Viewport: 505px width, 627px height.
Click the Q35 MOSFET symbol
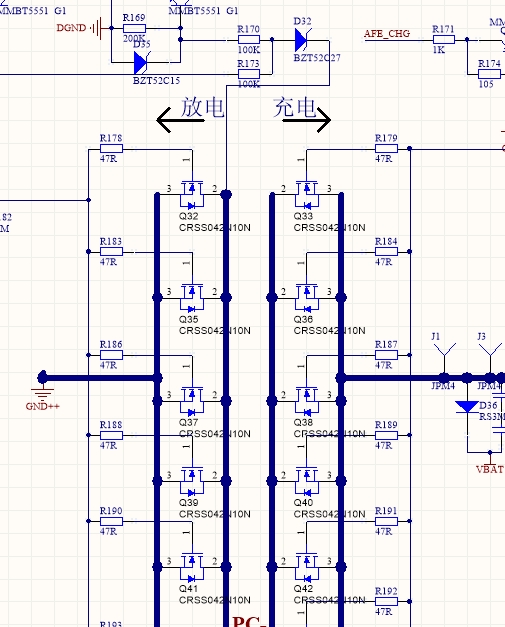click(192, 298)
